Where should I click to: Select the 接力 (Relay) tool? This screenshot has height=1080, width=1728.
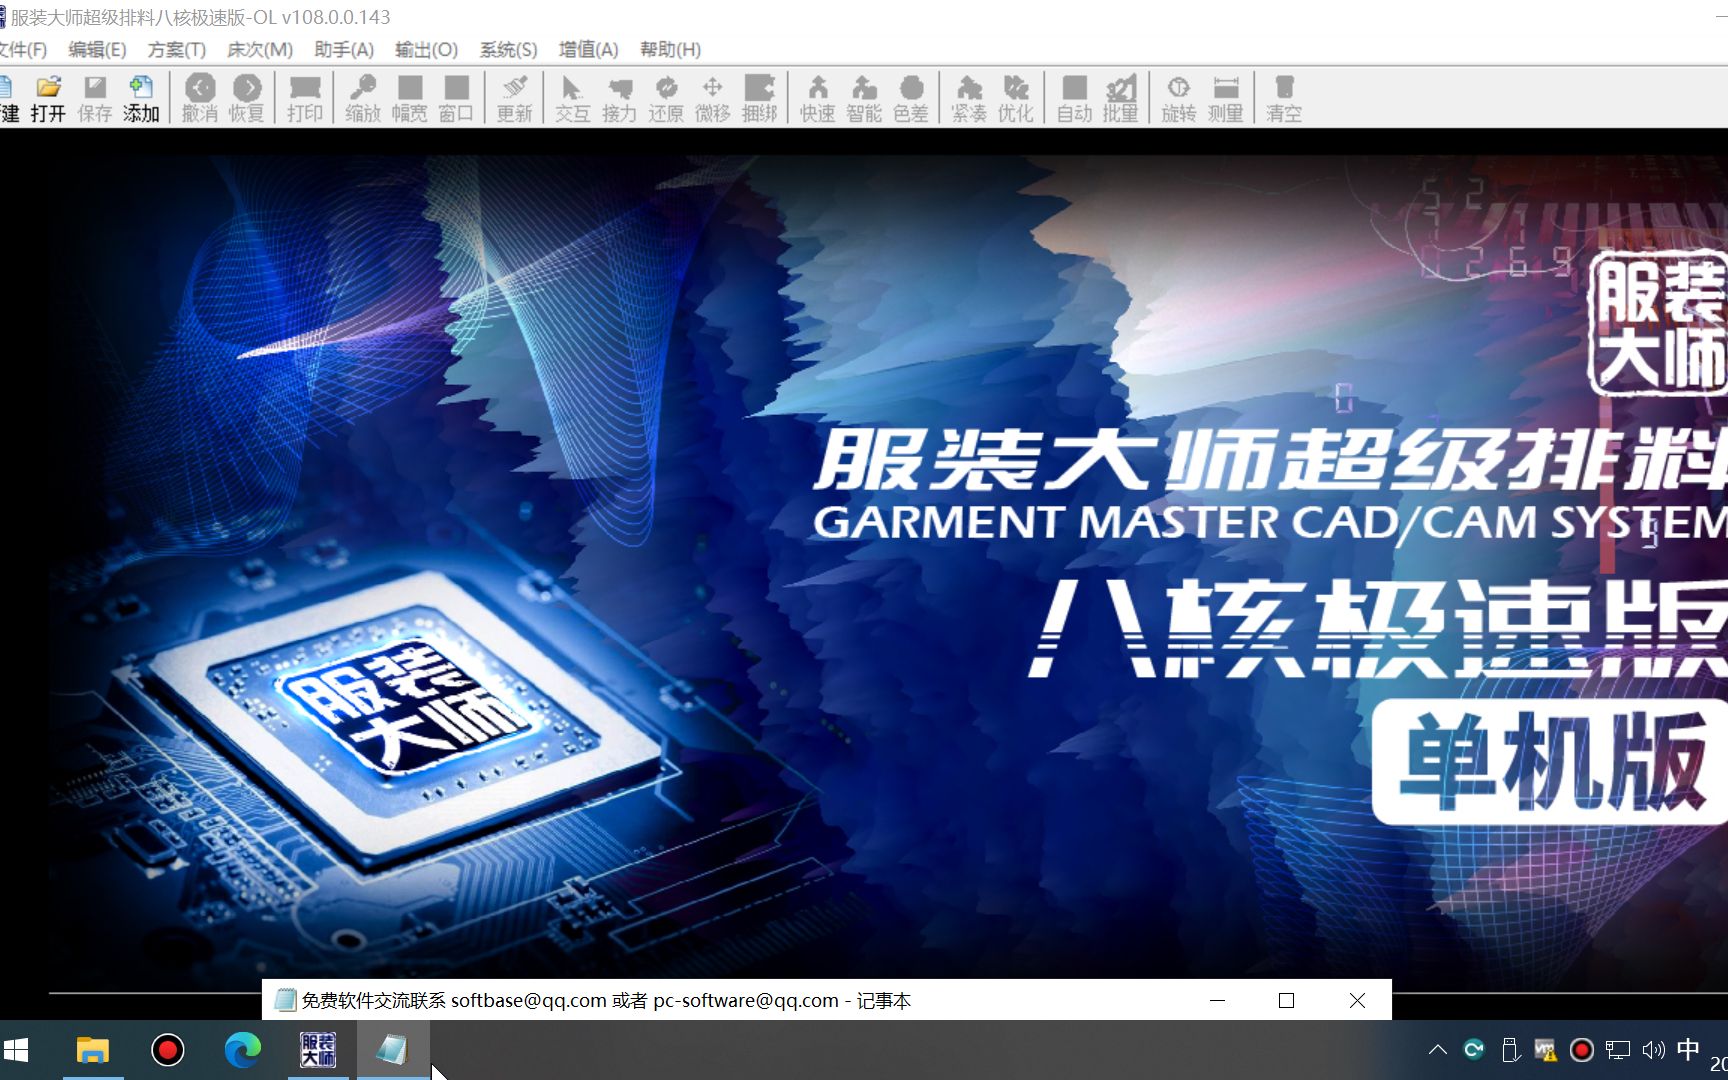[619, 98]
